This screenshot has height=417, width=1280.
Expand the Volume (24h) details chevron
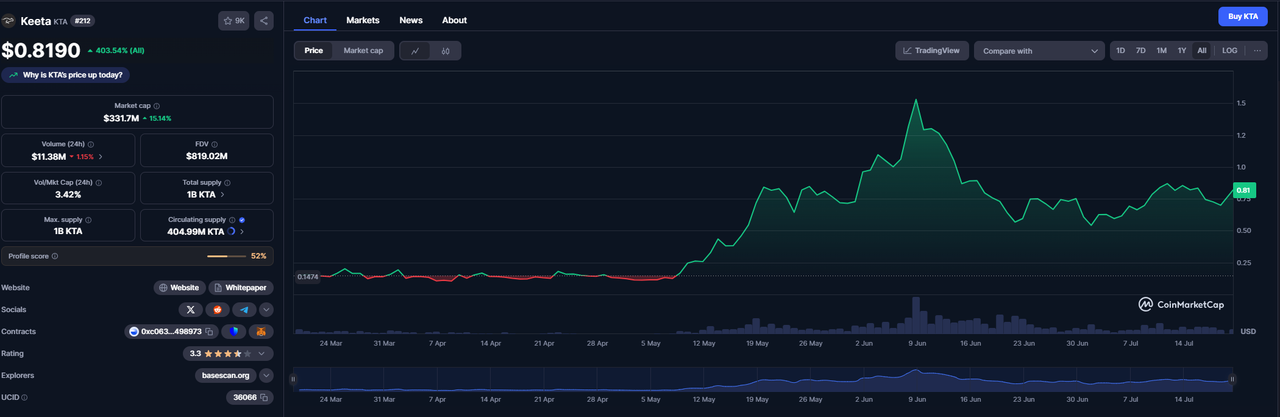[100, 157]
